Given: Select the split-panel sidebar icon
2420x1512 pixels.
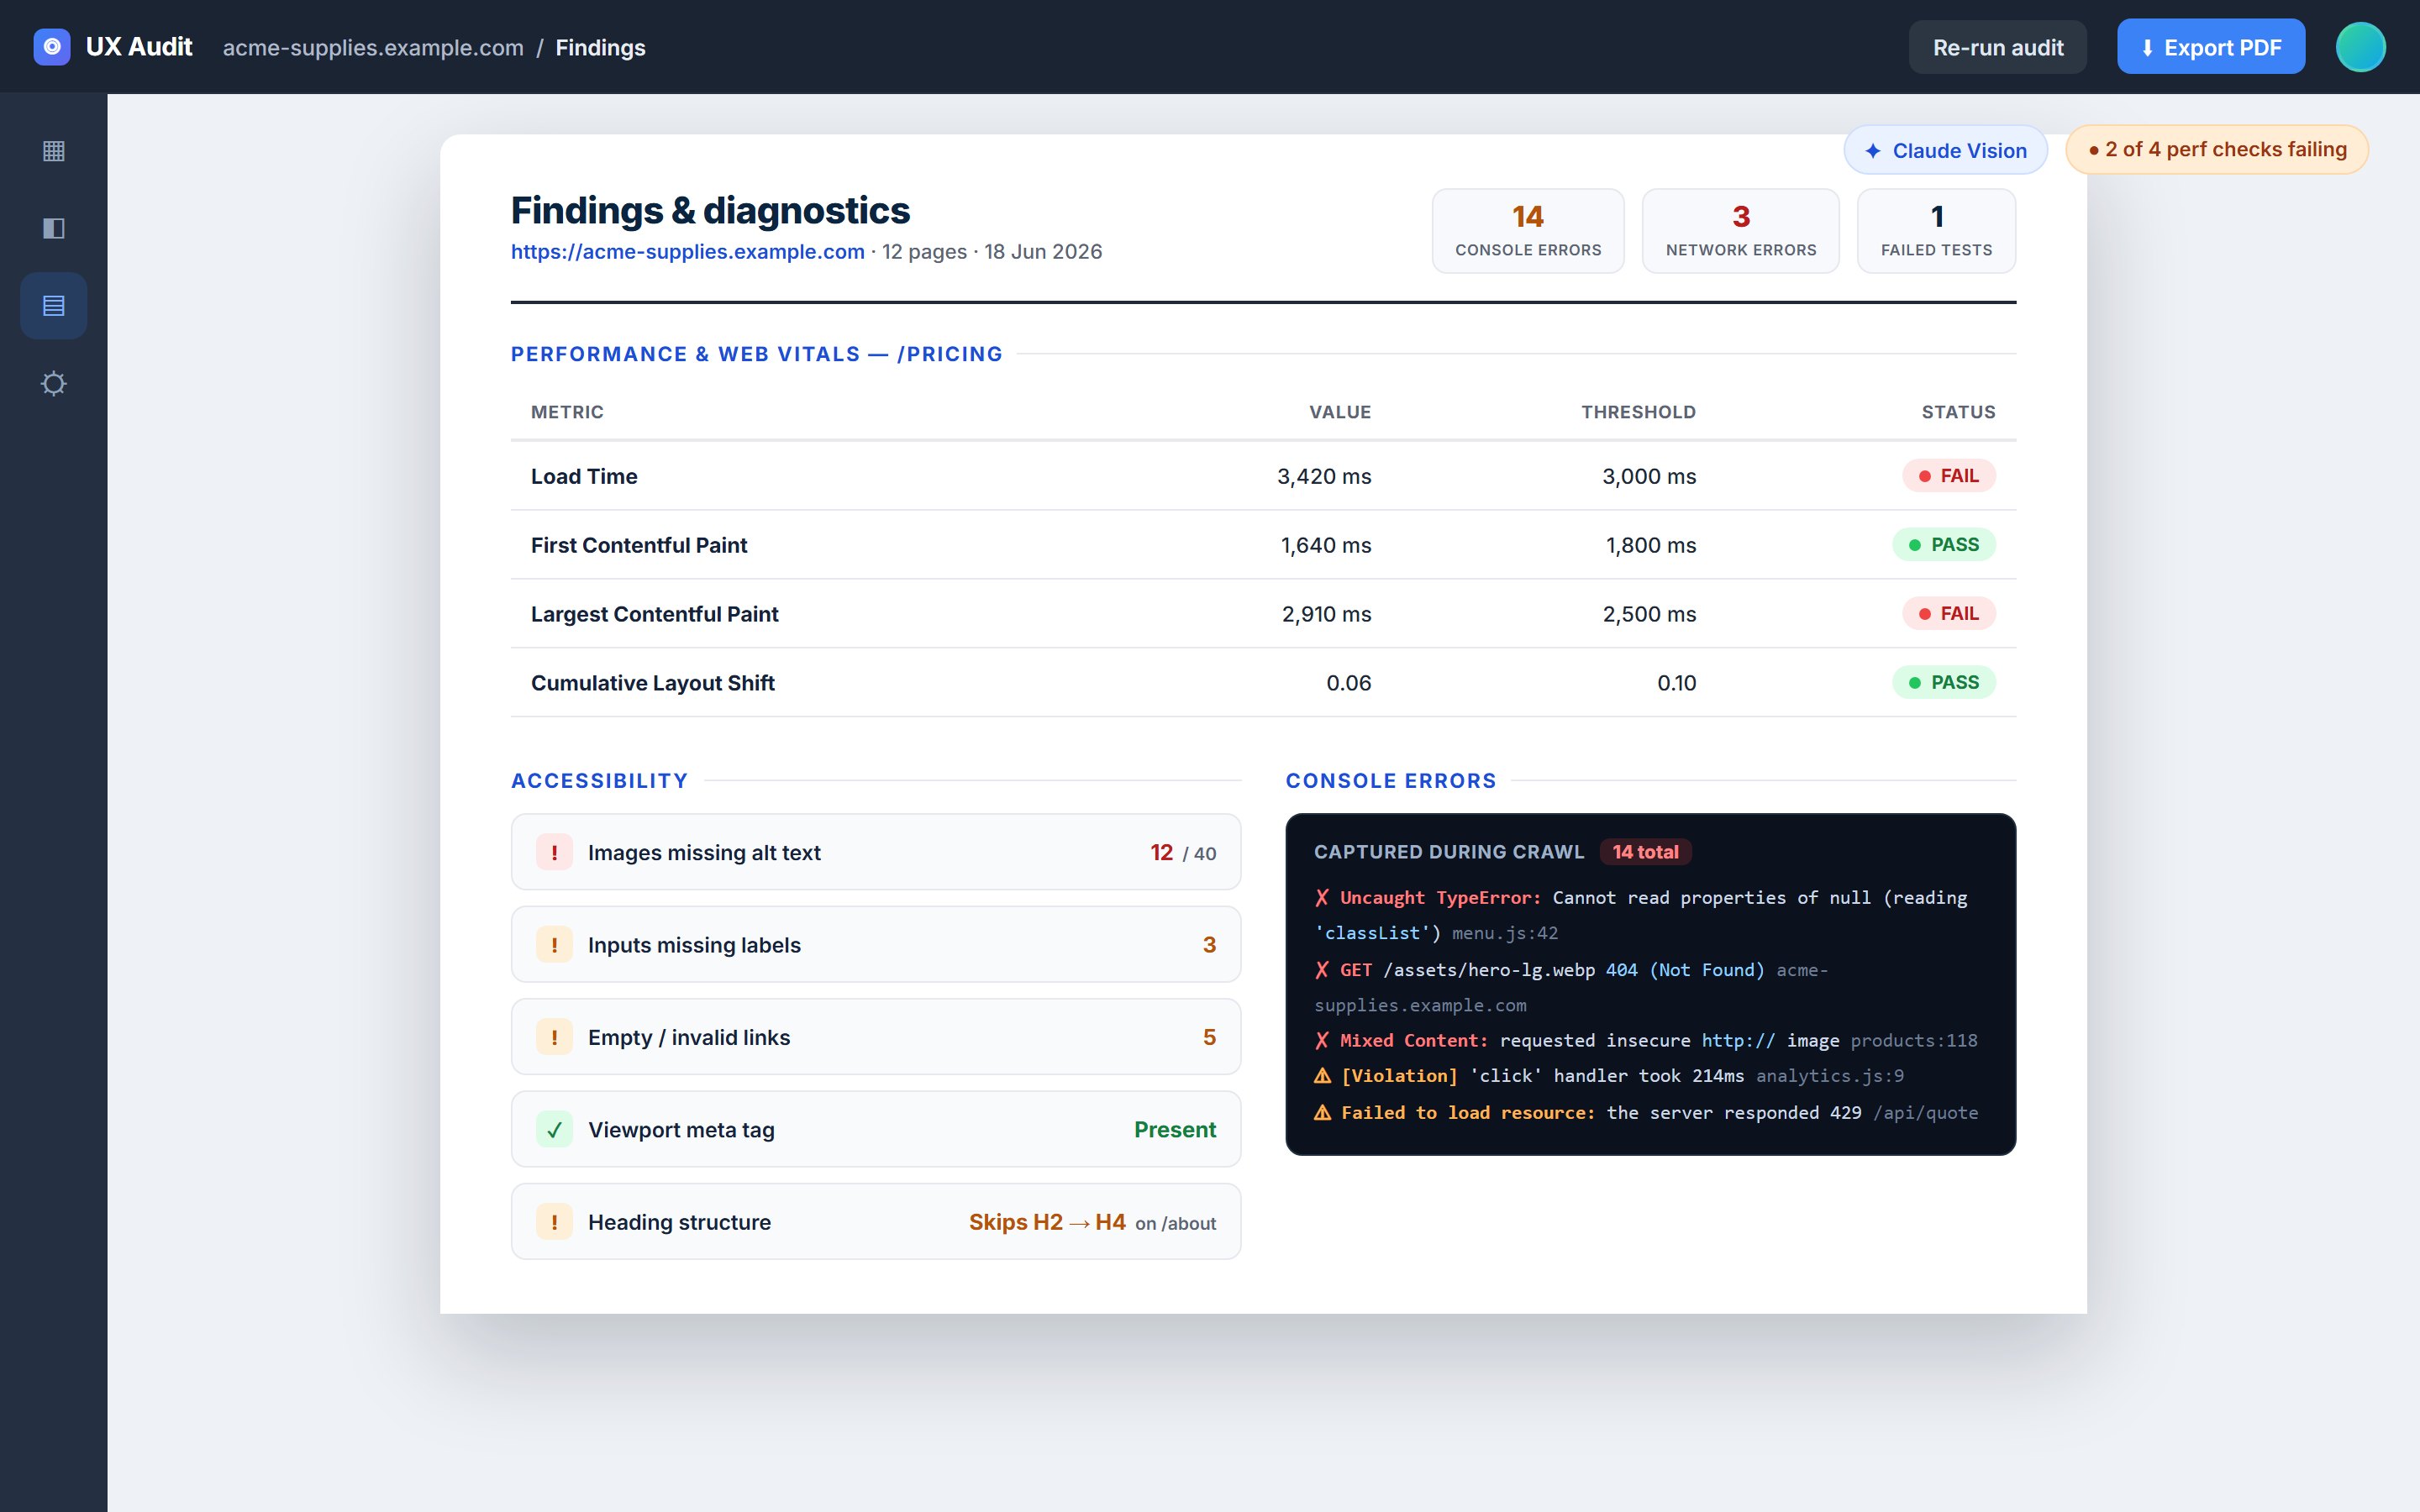Looking at the screenshot, I should [x=54, y=228].
